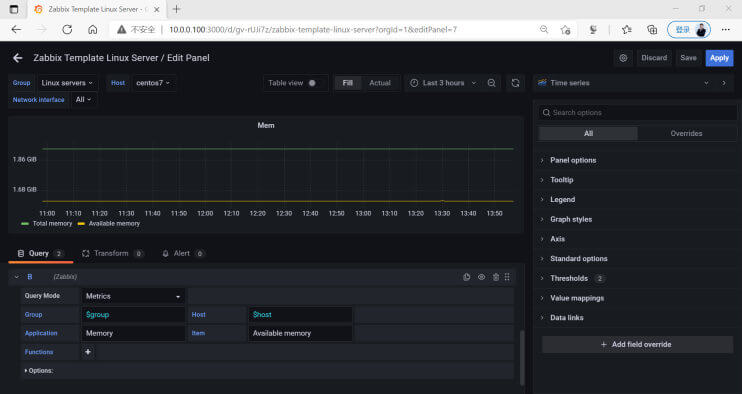742x394 pixels.
Task: Reload the browser page
Action: click(67, 29)
